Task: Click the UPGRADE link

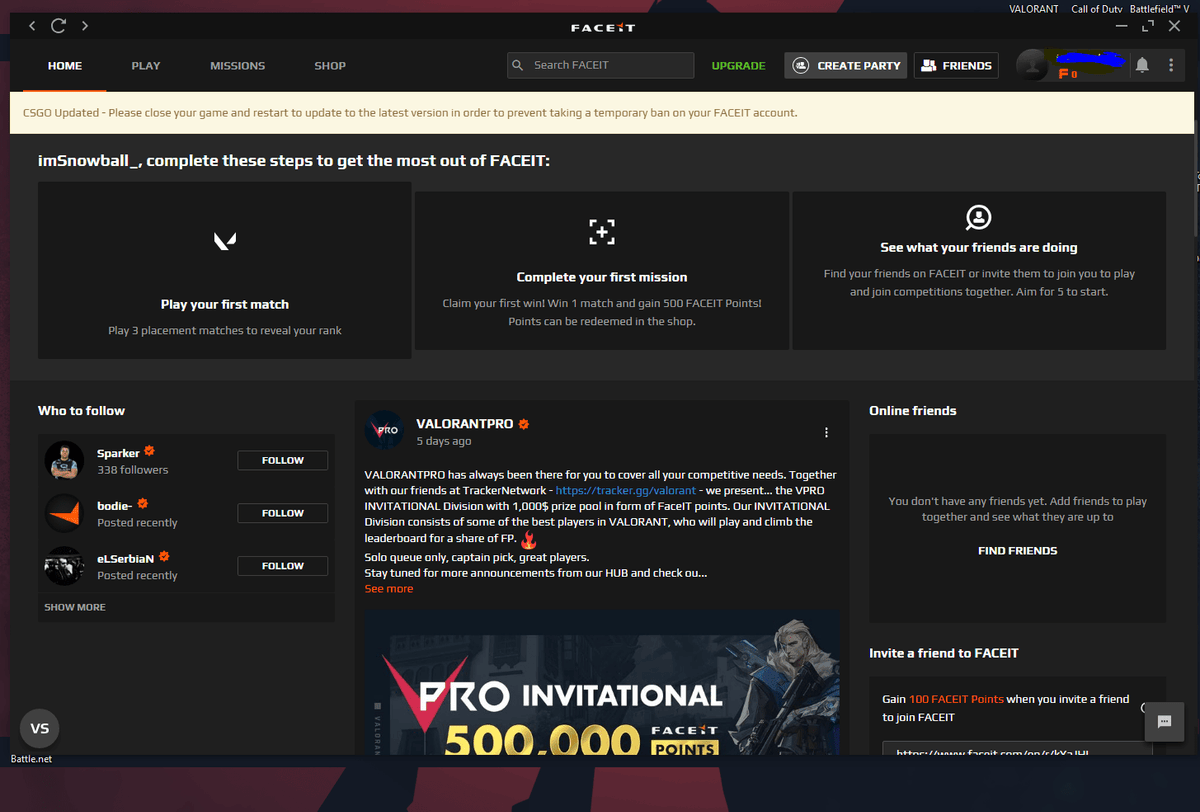Action: (x=739, y=66)
